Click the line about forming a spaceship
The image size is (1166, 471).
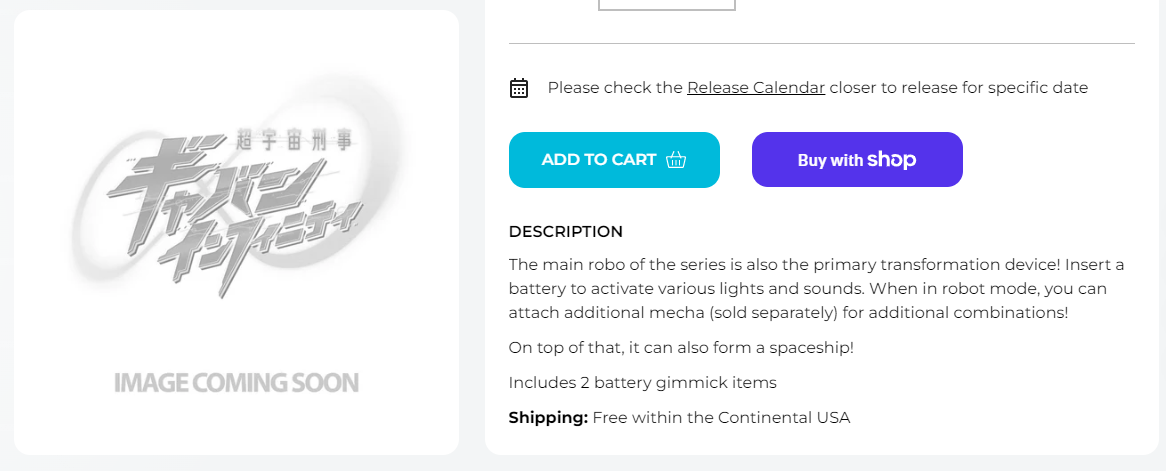pyautogui.click(x=680, y=348)
